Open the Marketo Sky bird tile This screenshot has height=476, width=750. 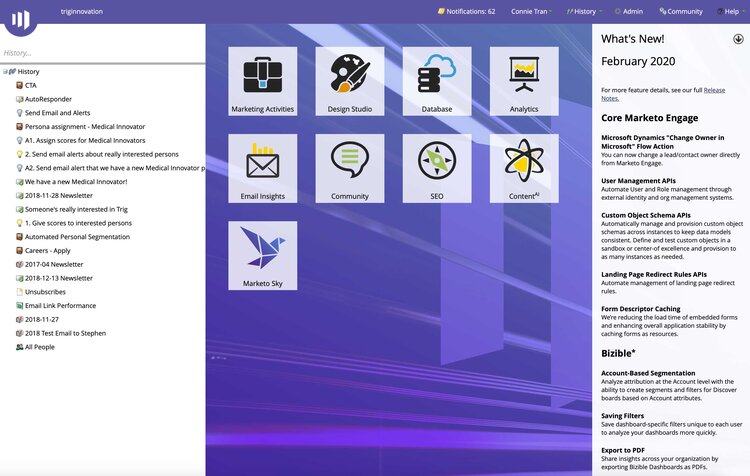pyautogui.click(x=263, y=255)
